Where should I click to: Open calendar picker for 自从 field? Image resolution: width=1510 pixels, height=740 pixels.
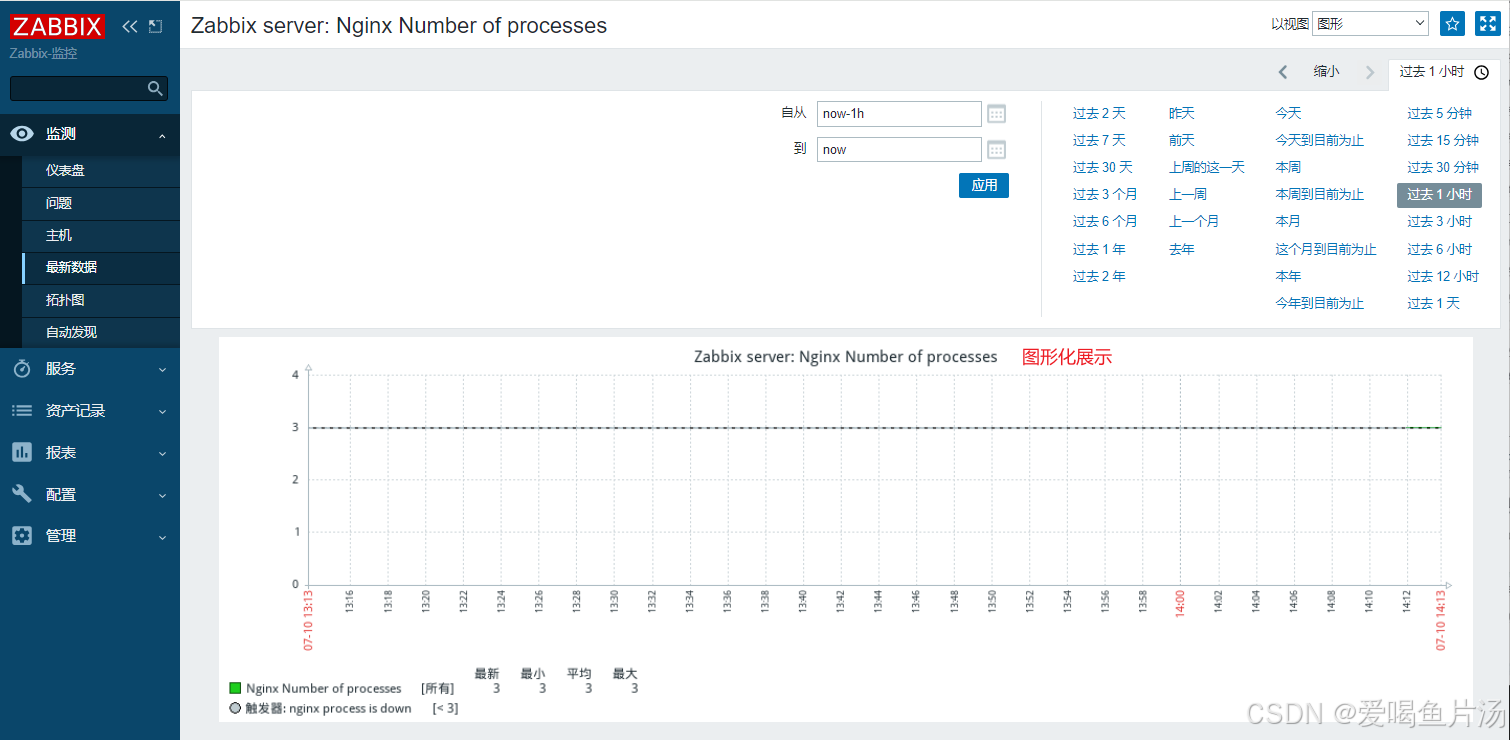pyautogui.click(x=996, y=114)
